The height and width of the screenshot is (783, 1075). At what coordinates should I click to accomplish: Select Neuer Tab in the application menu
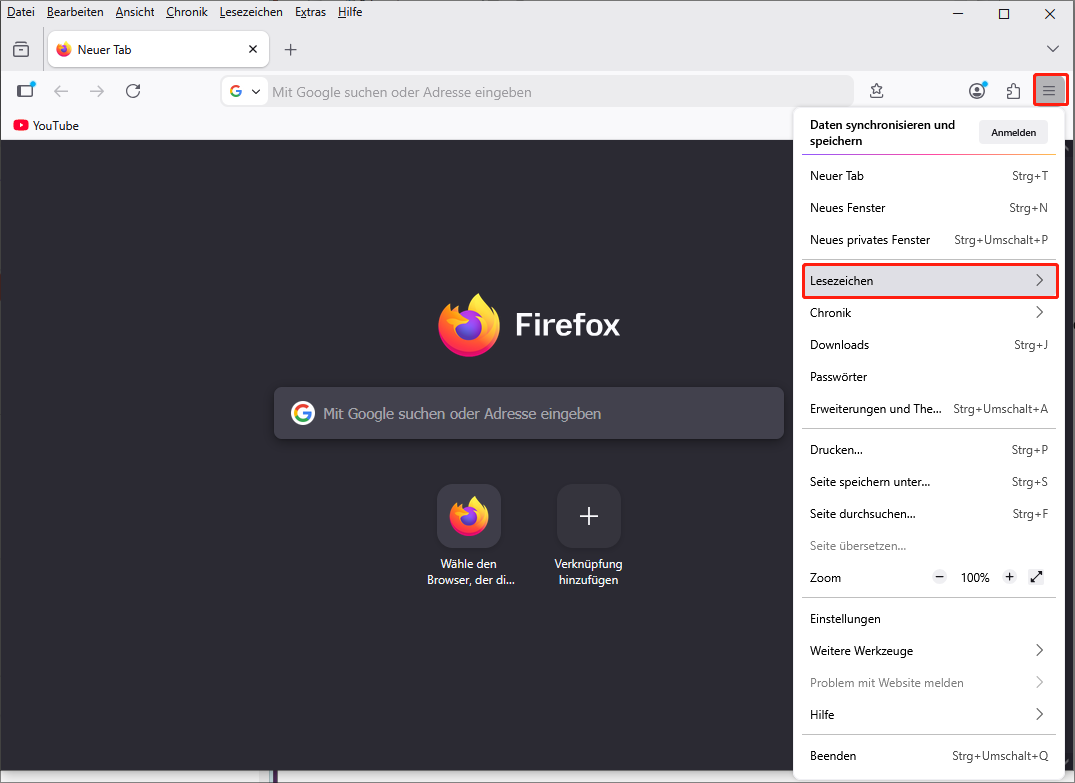tap(929, 176)
